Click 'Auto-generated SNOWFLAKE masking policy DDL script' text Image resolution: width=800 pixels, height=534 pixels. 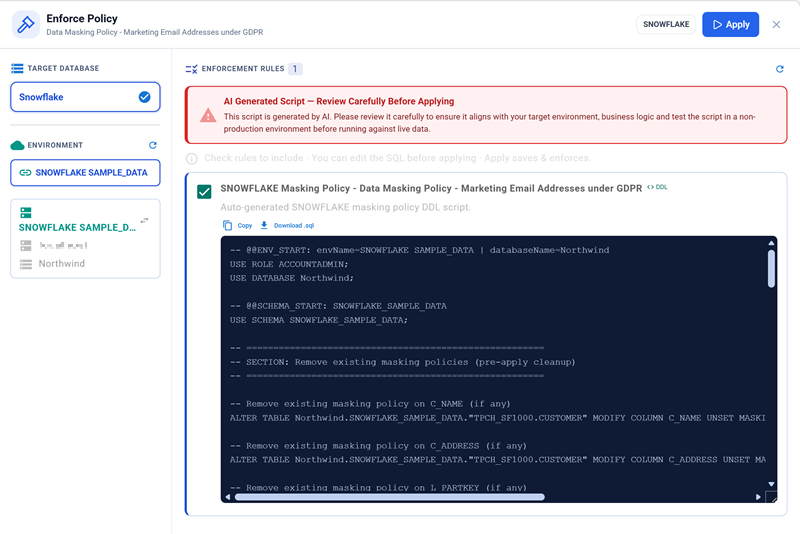[345, 207]
